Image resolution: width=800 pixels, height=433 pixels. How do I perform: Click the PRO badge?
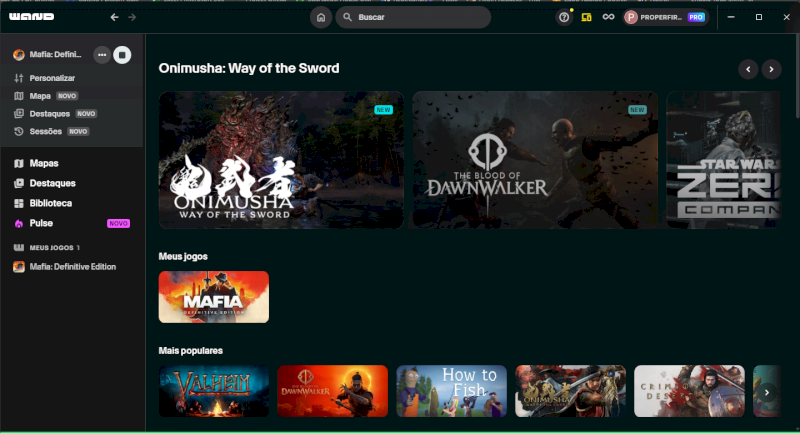click(696, 17)
